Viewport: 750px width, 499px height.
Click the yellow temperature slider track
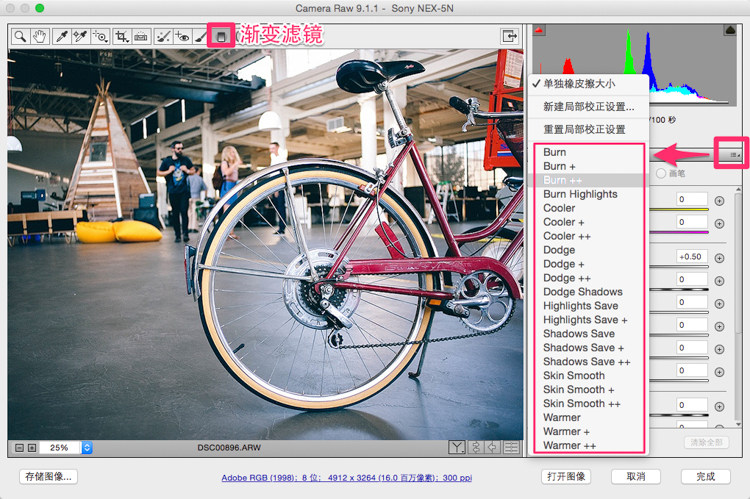click(x=678, y=210)
